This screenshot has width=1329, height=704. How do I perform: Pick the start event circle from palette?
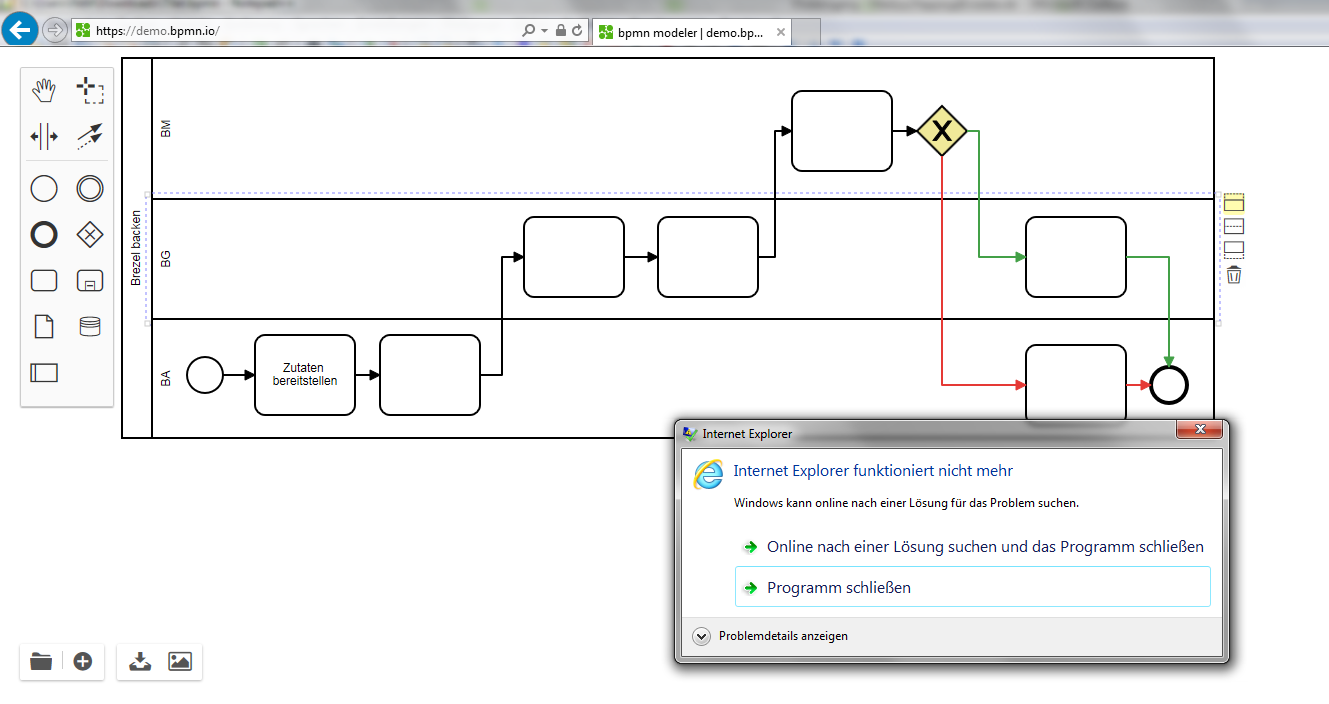[44, 188]
